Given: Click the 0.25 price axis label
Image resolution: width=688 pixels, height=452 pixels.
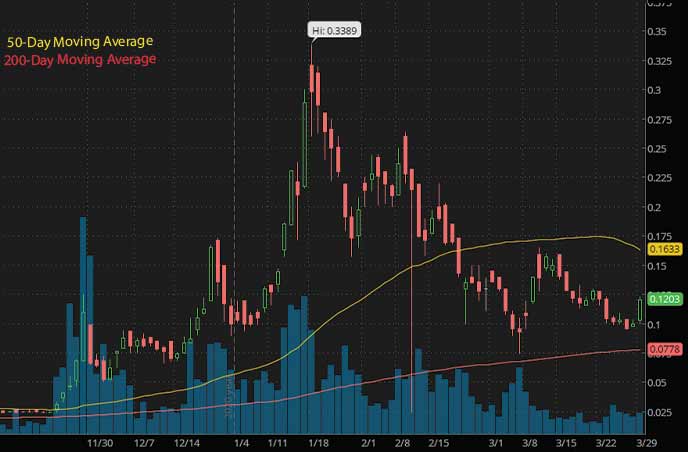Looking at the screenshot, I should (x=657, y=149).
